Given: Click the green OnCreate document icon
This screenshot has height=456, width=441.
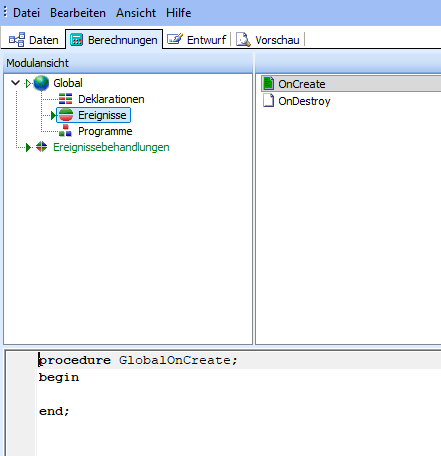Looking at the screenshot, I should tap(268, 84).
